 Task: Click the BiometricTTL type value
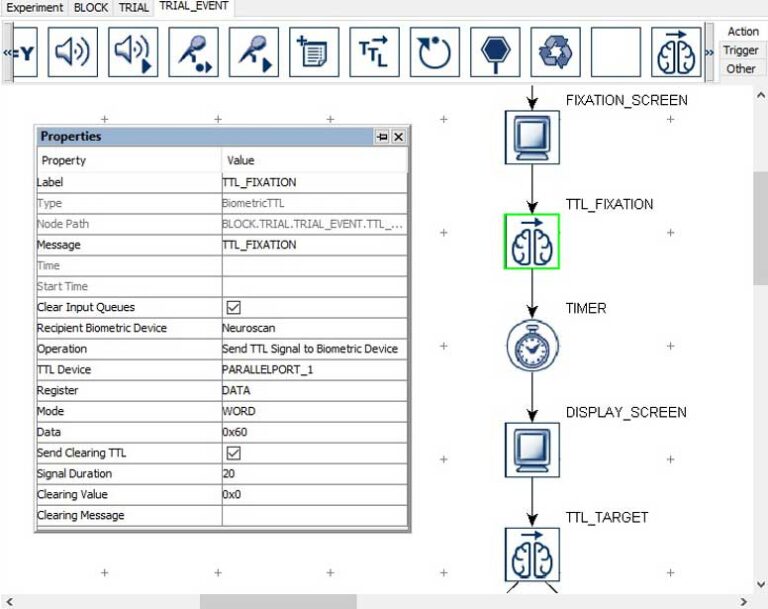[x=314, y=203]
